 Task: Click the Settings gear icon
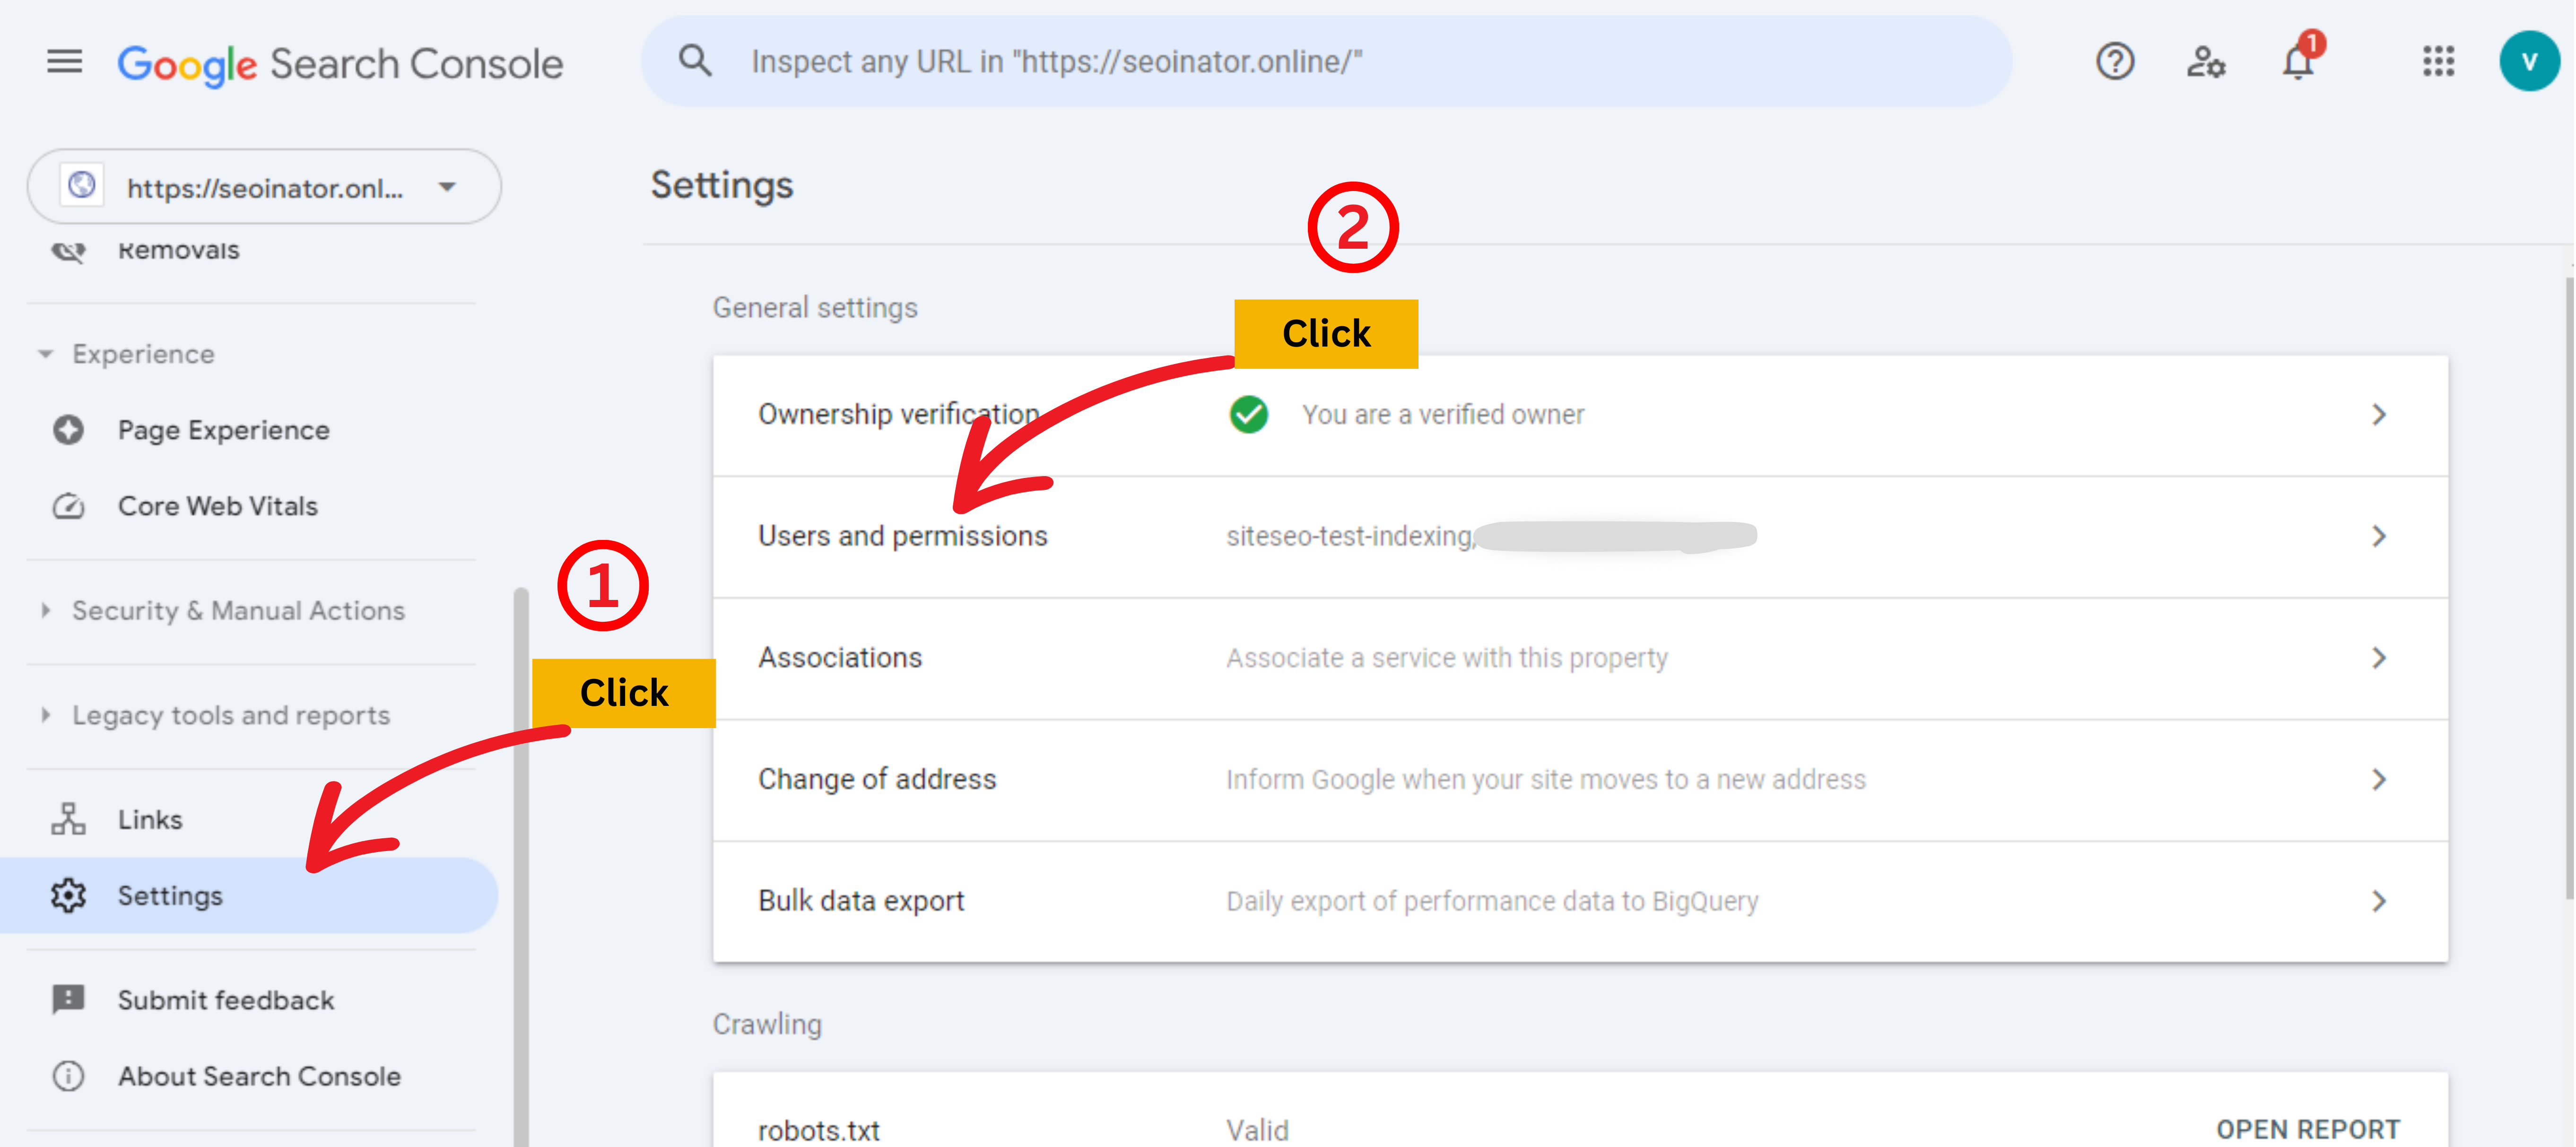(68, 895)
